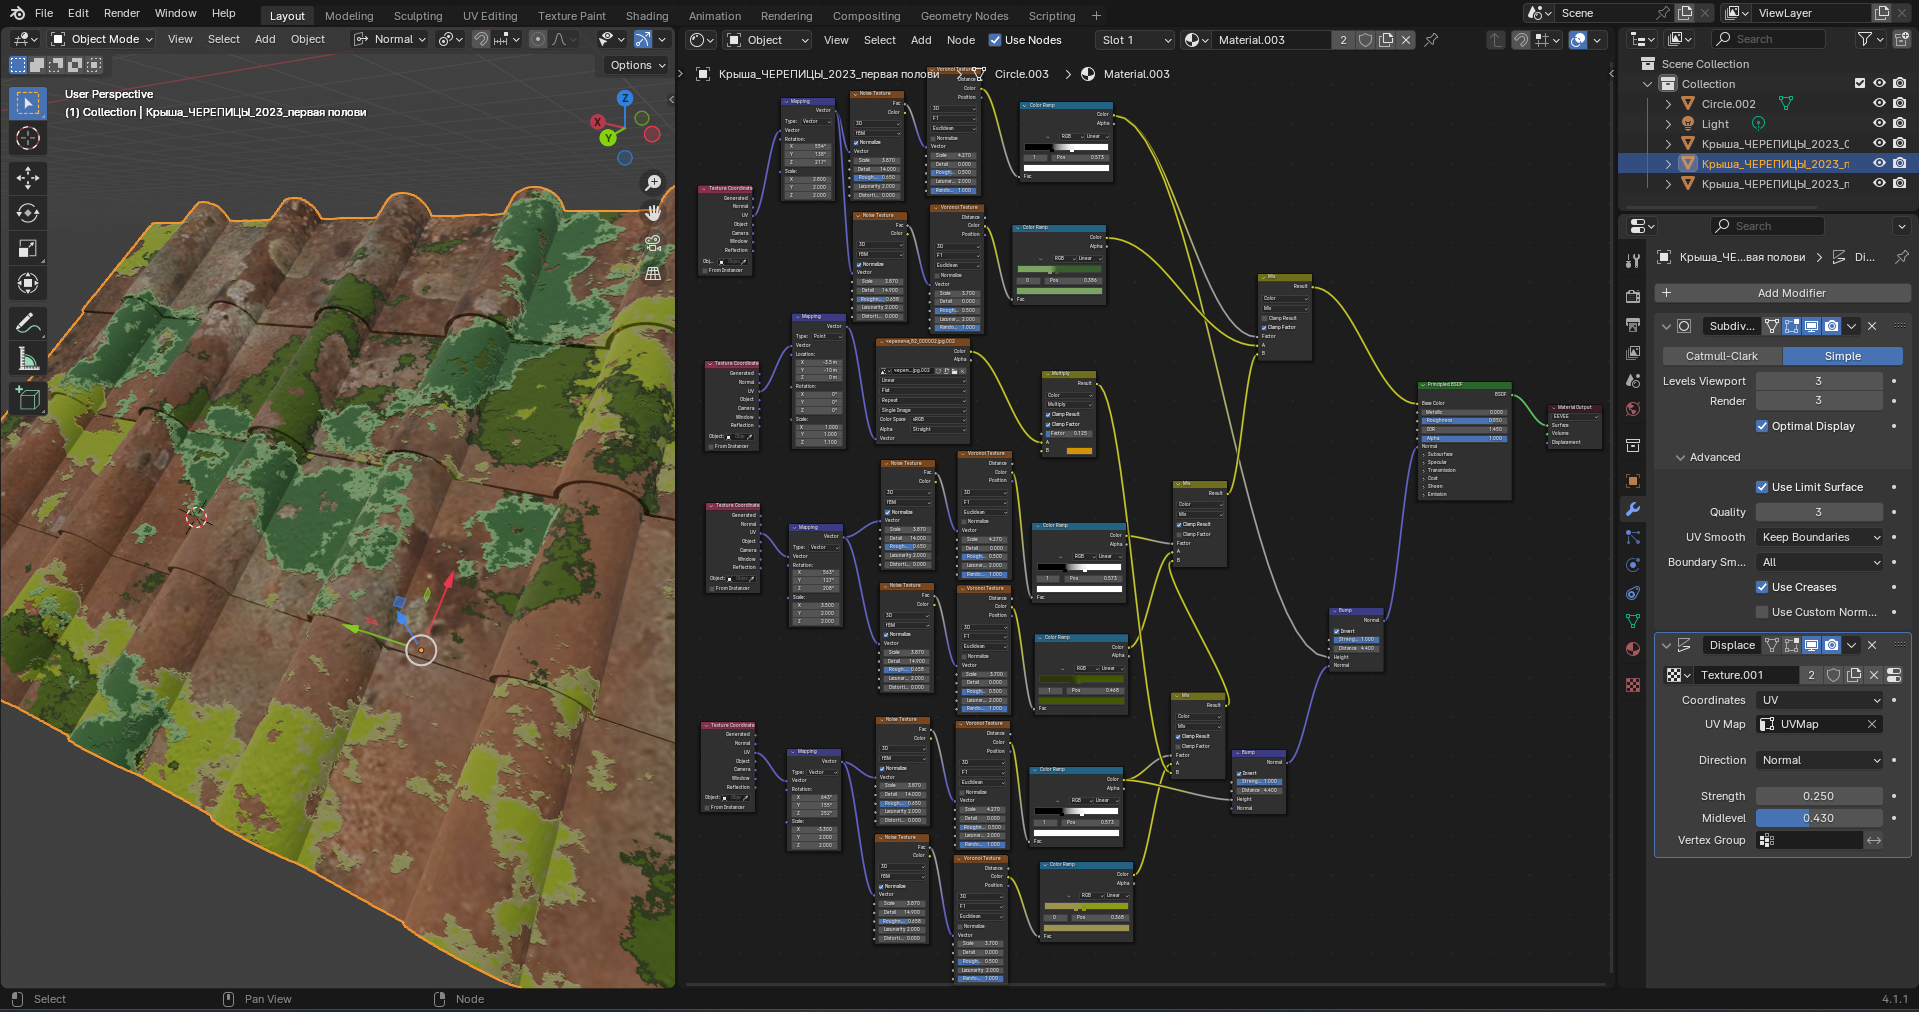Open the displace Direction dropdown
Image resolution: width=1919 pixels, height=1012 pixels.
(1819, 760)
